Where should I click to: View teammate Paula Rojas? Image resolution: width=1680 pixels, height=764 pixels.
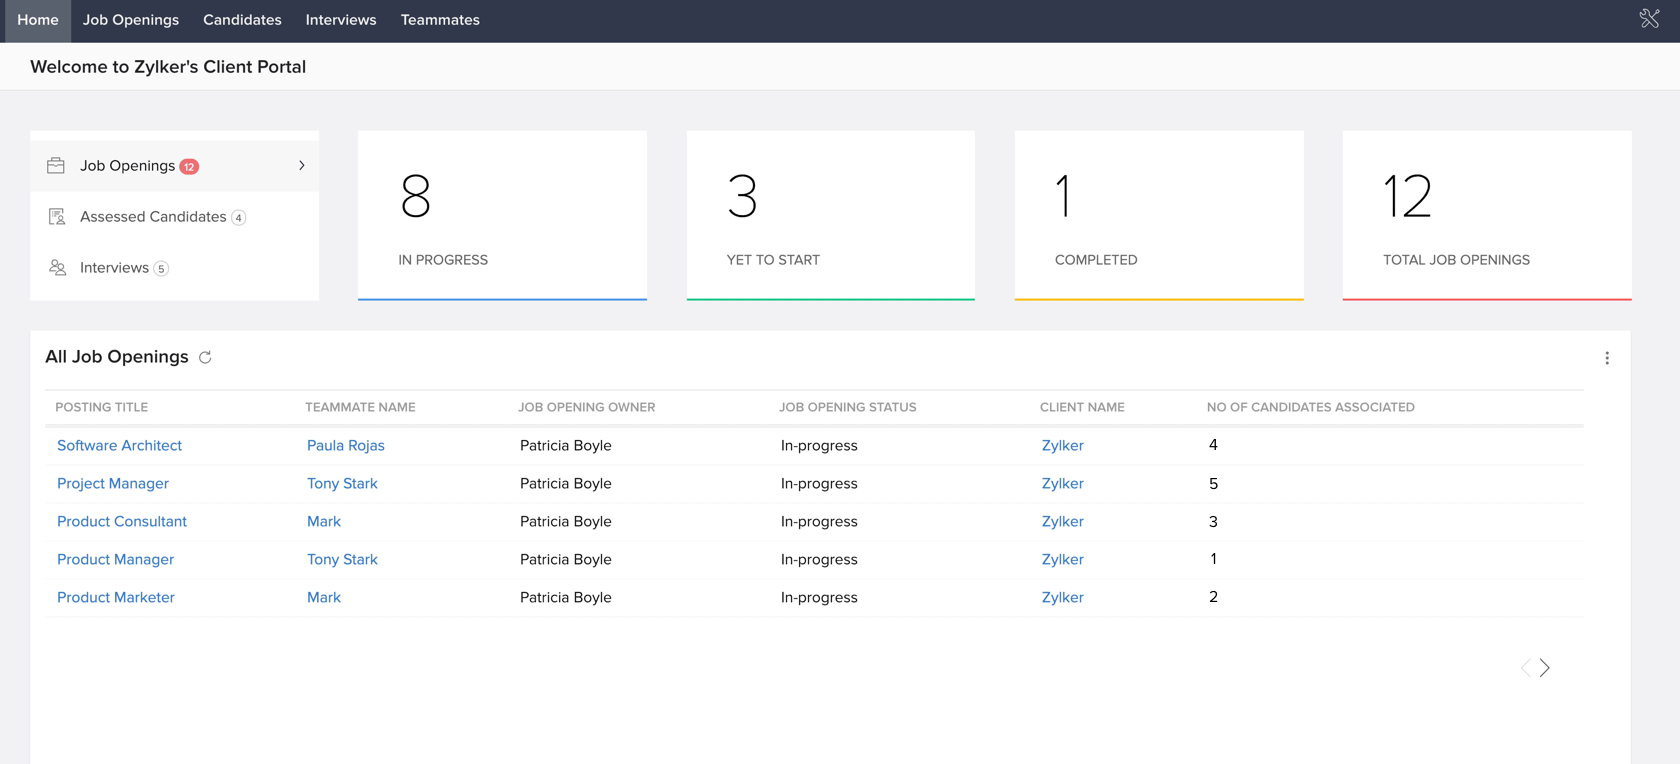click(345, 446)
